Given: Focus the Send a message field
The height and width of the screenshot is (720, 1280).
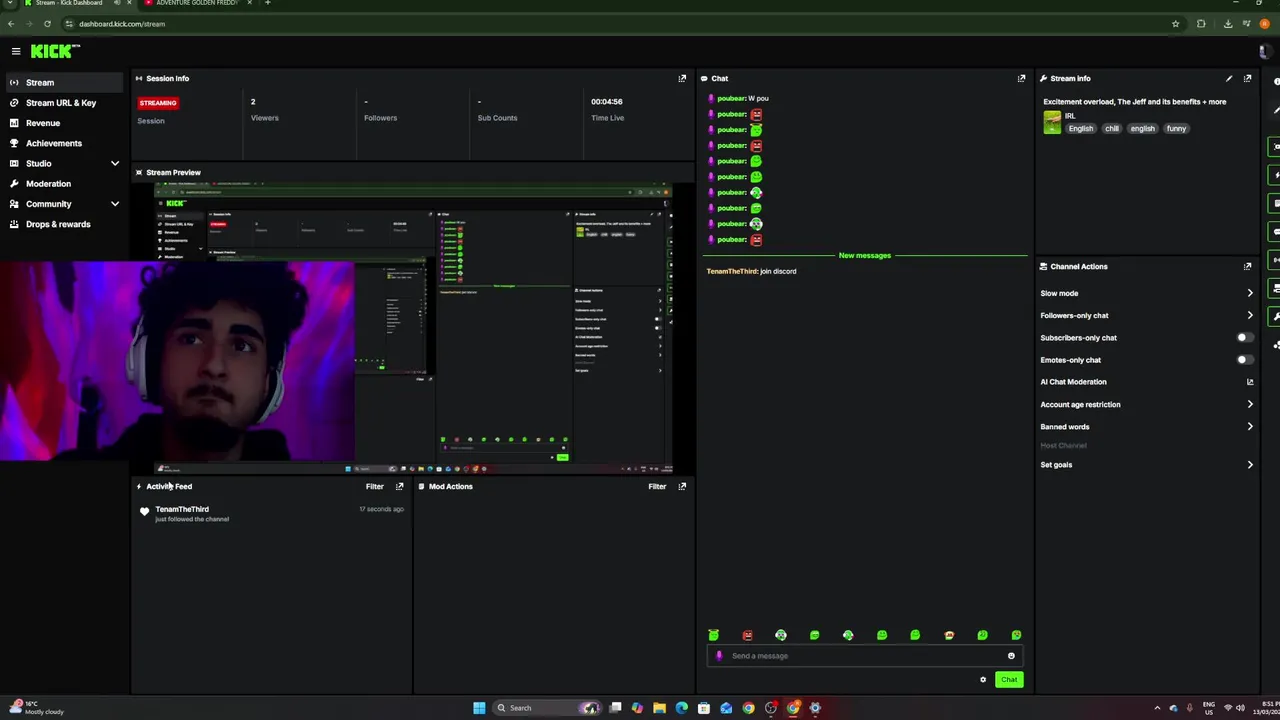Looking at the screenshot, I should coord(864,656).
